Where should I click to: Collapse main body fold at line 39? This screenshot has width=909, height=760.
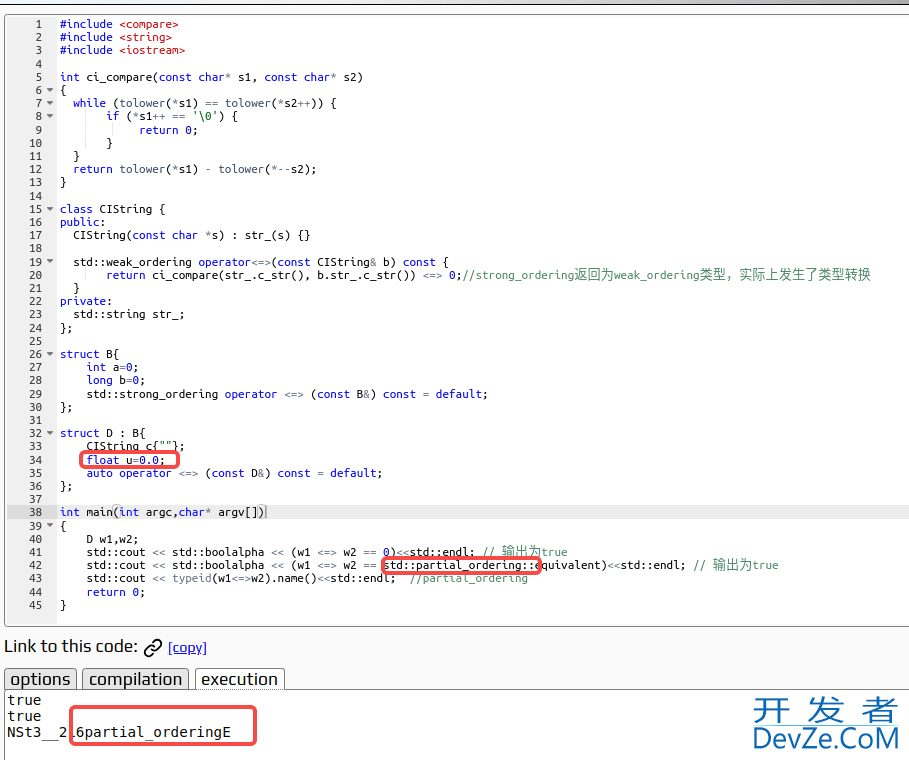point(50,525)
